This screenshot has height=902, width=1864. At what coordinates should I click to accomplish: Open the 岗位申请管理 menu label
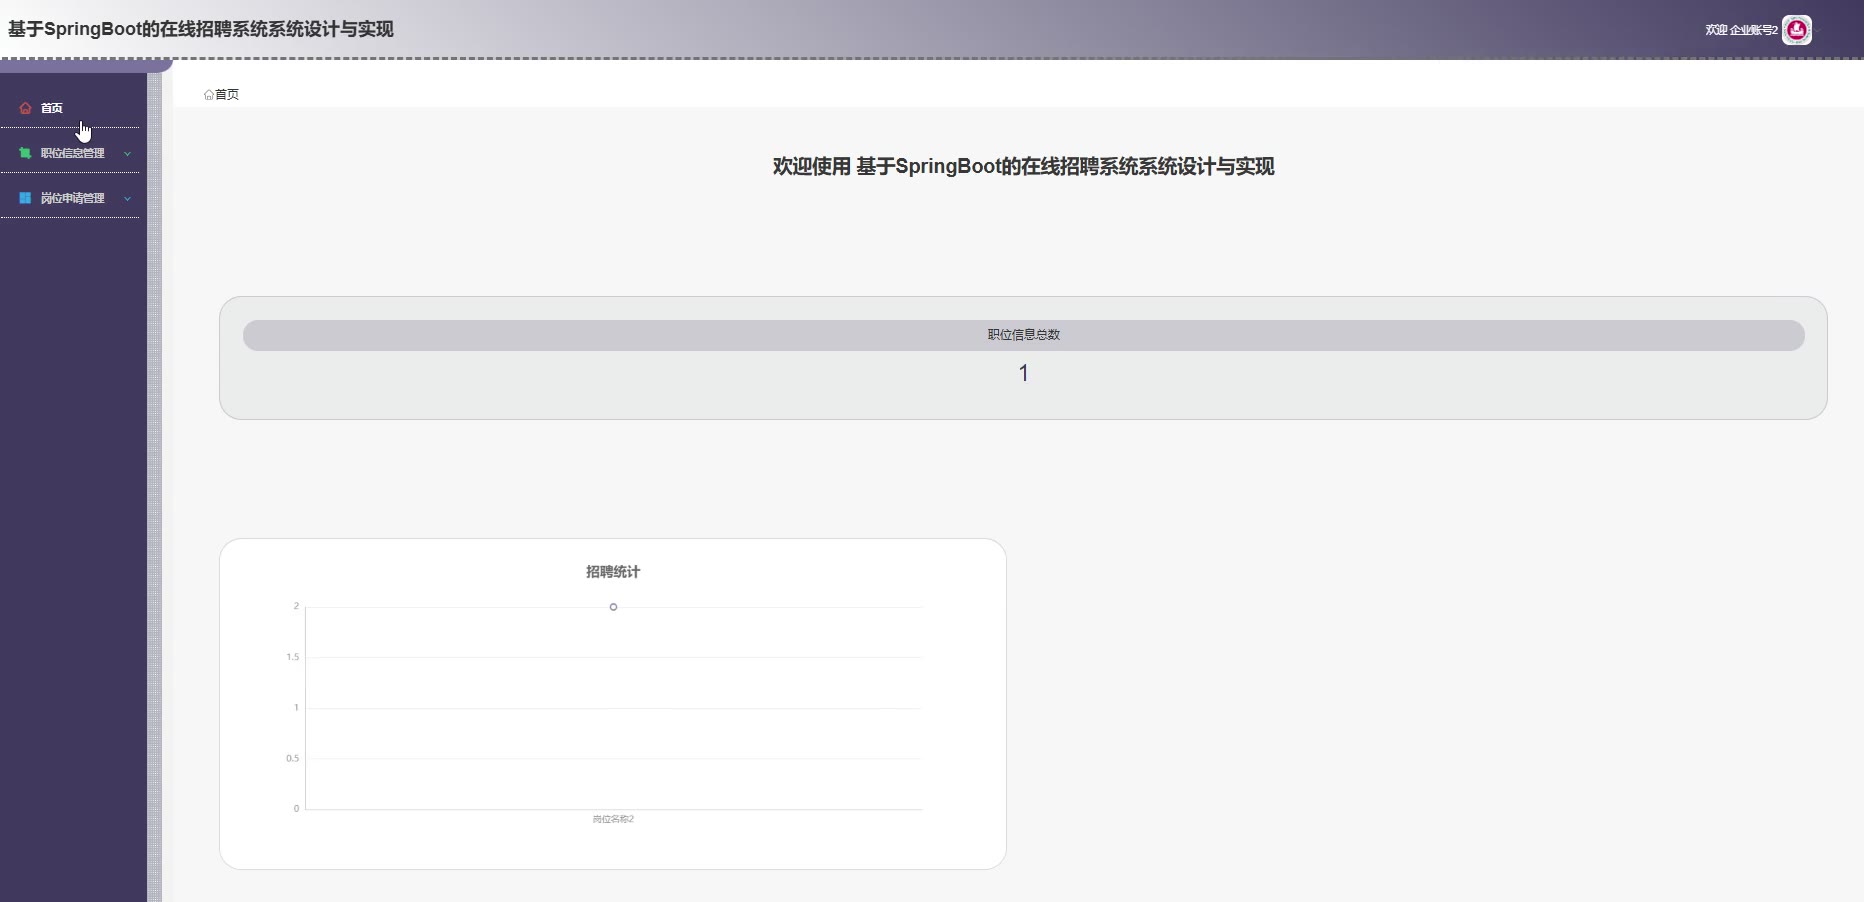pos(72,198)
